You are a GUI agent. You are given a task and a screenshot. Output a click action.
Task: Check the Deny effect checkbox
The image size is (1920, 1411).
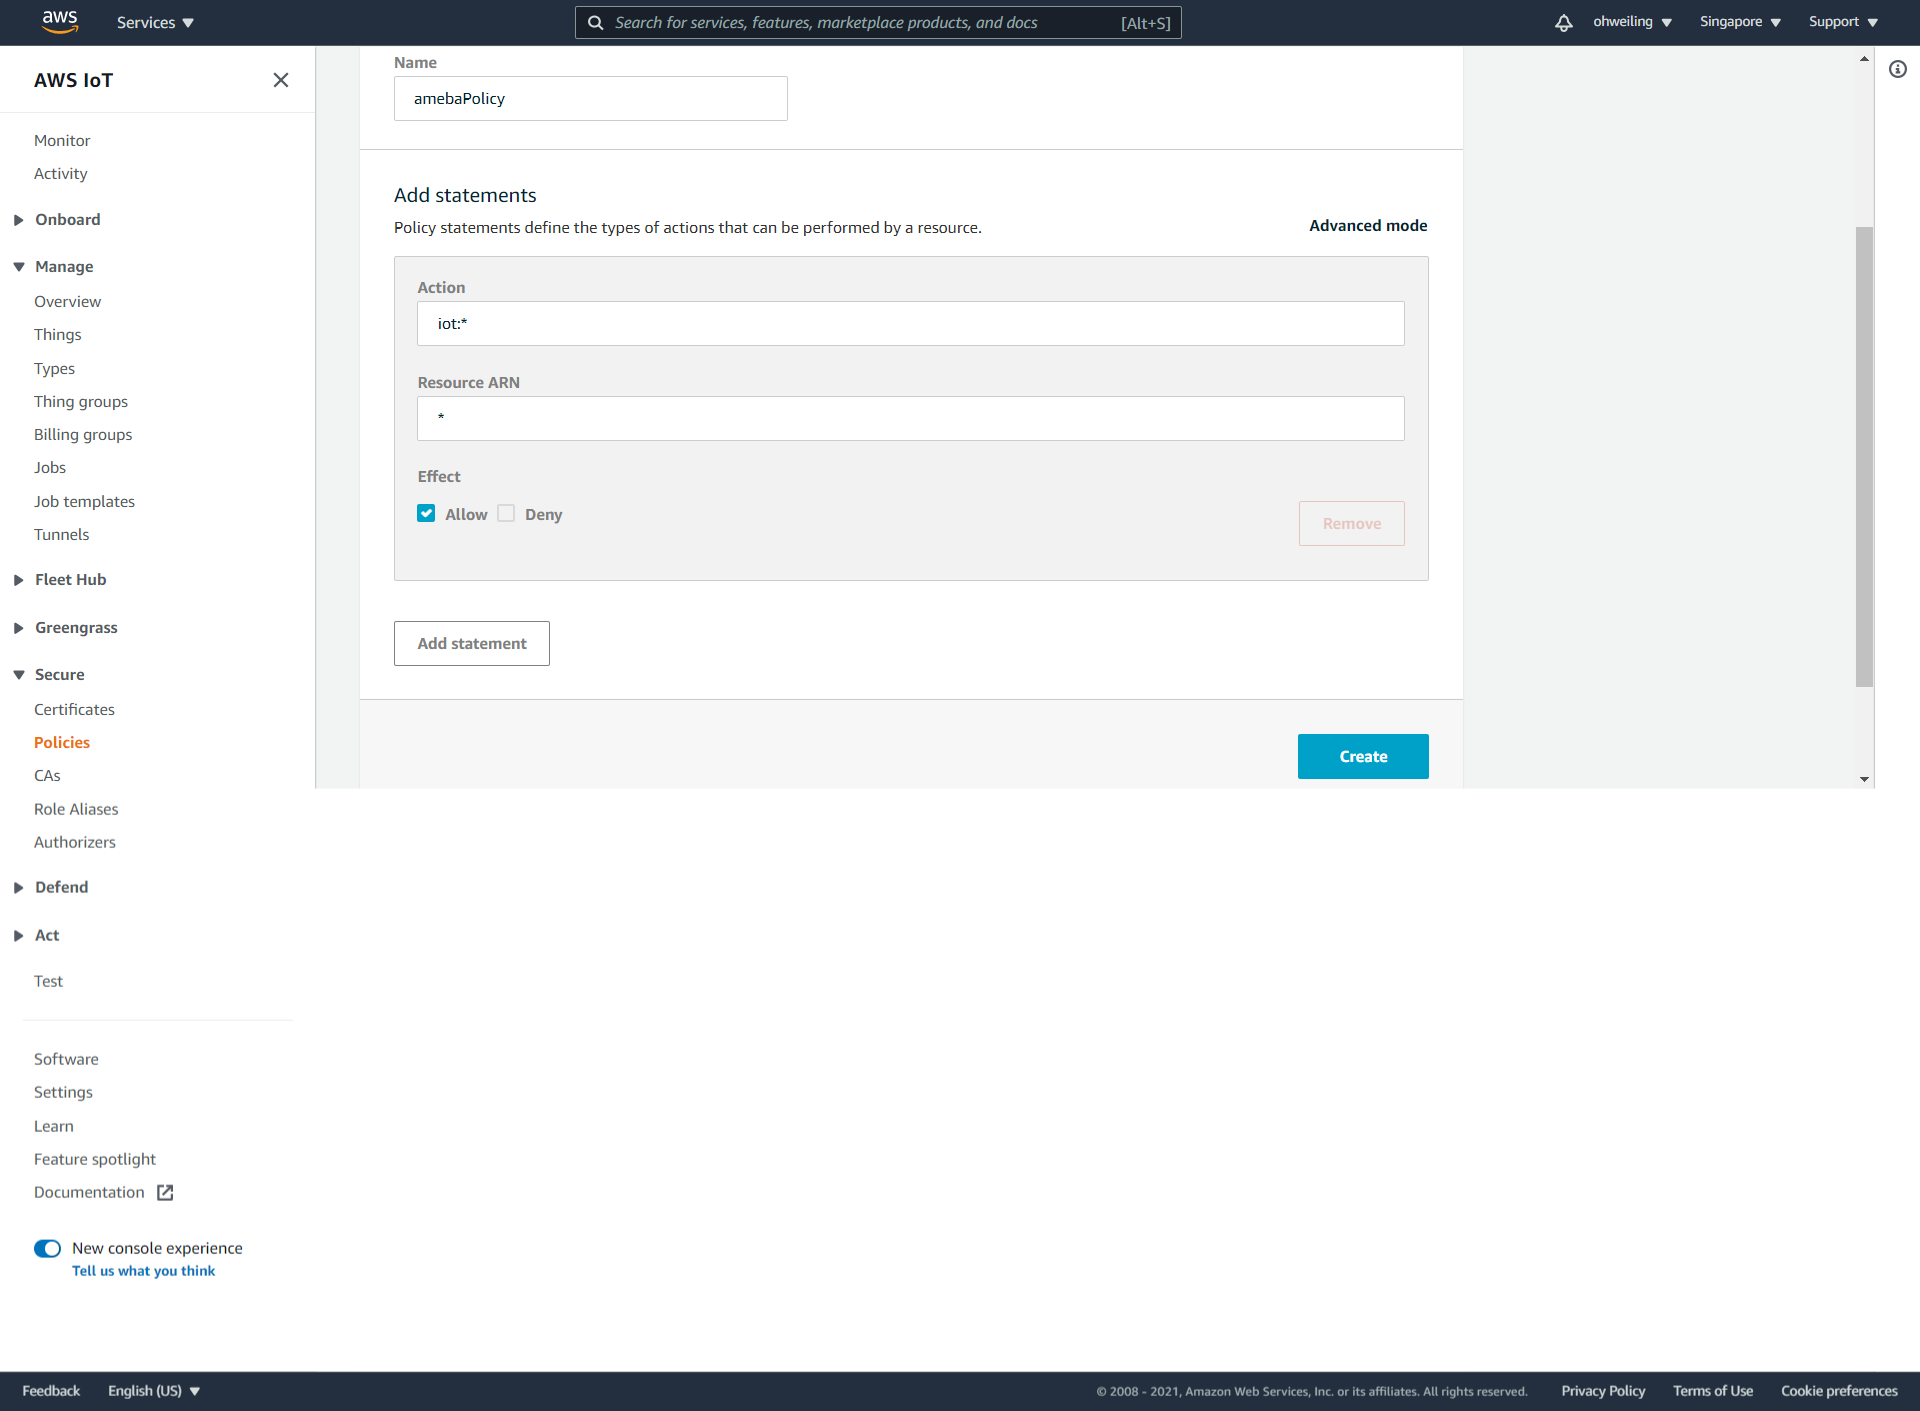[x=507, y=513]
